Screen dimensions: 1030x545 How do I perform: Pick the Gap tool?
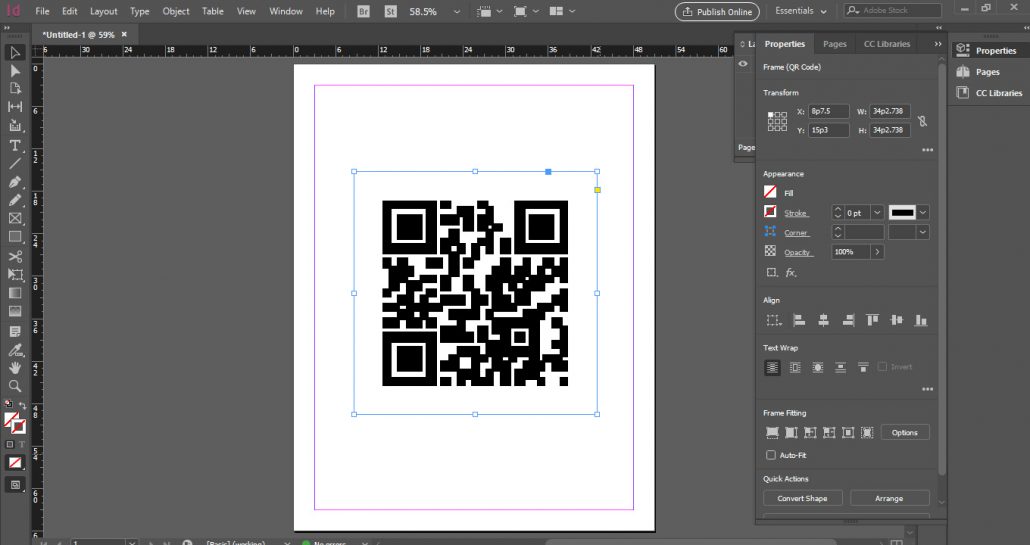pyautogui.click(x=15, y=107)
